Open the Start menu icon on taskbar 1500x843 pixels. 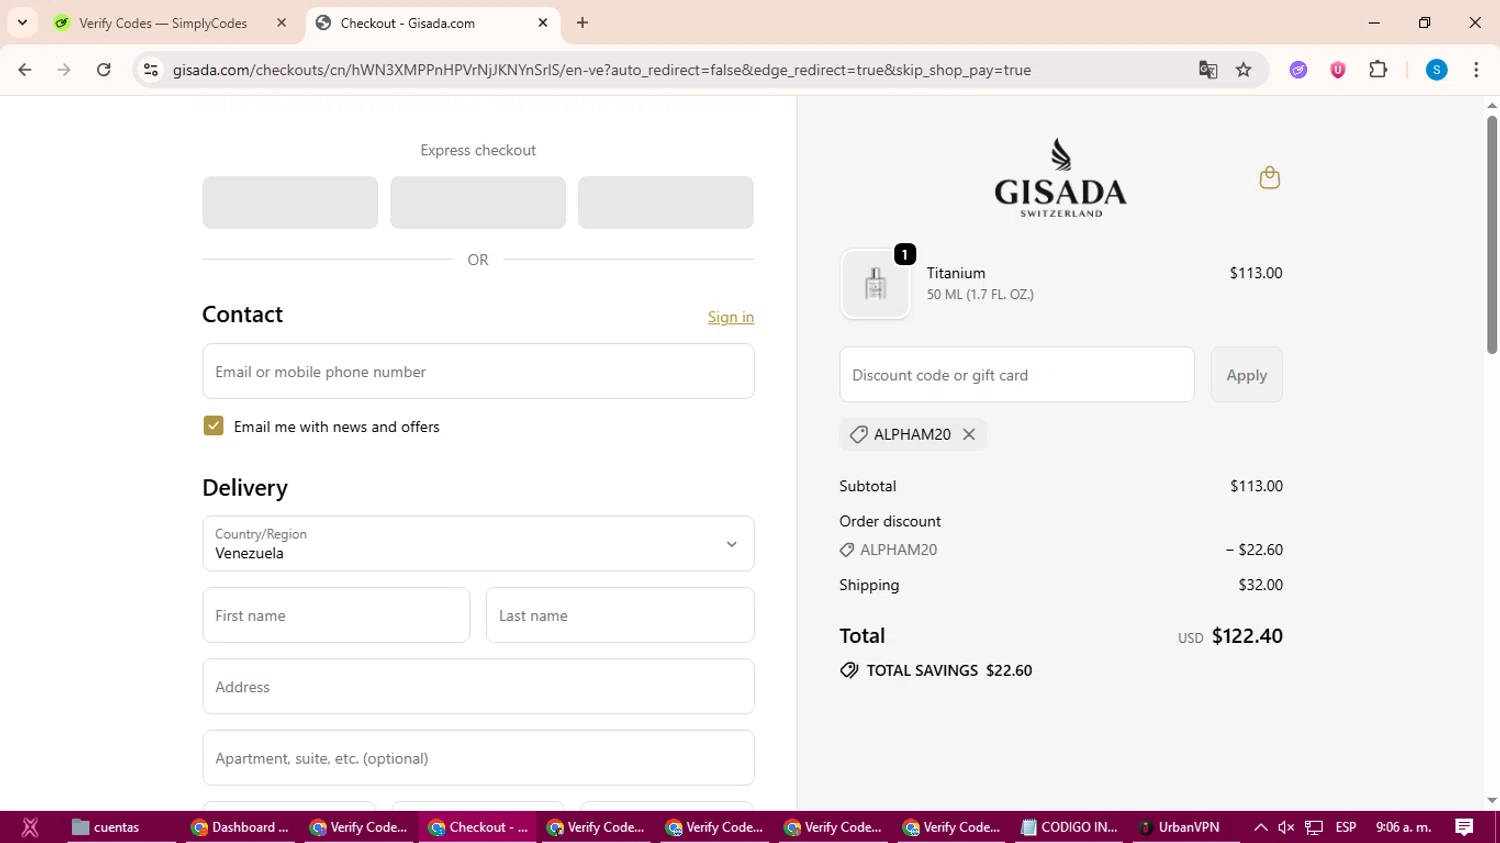tap(30, 827)
